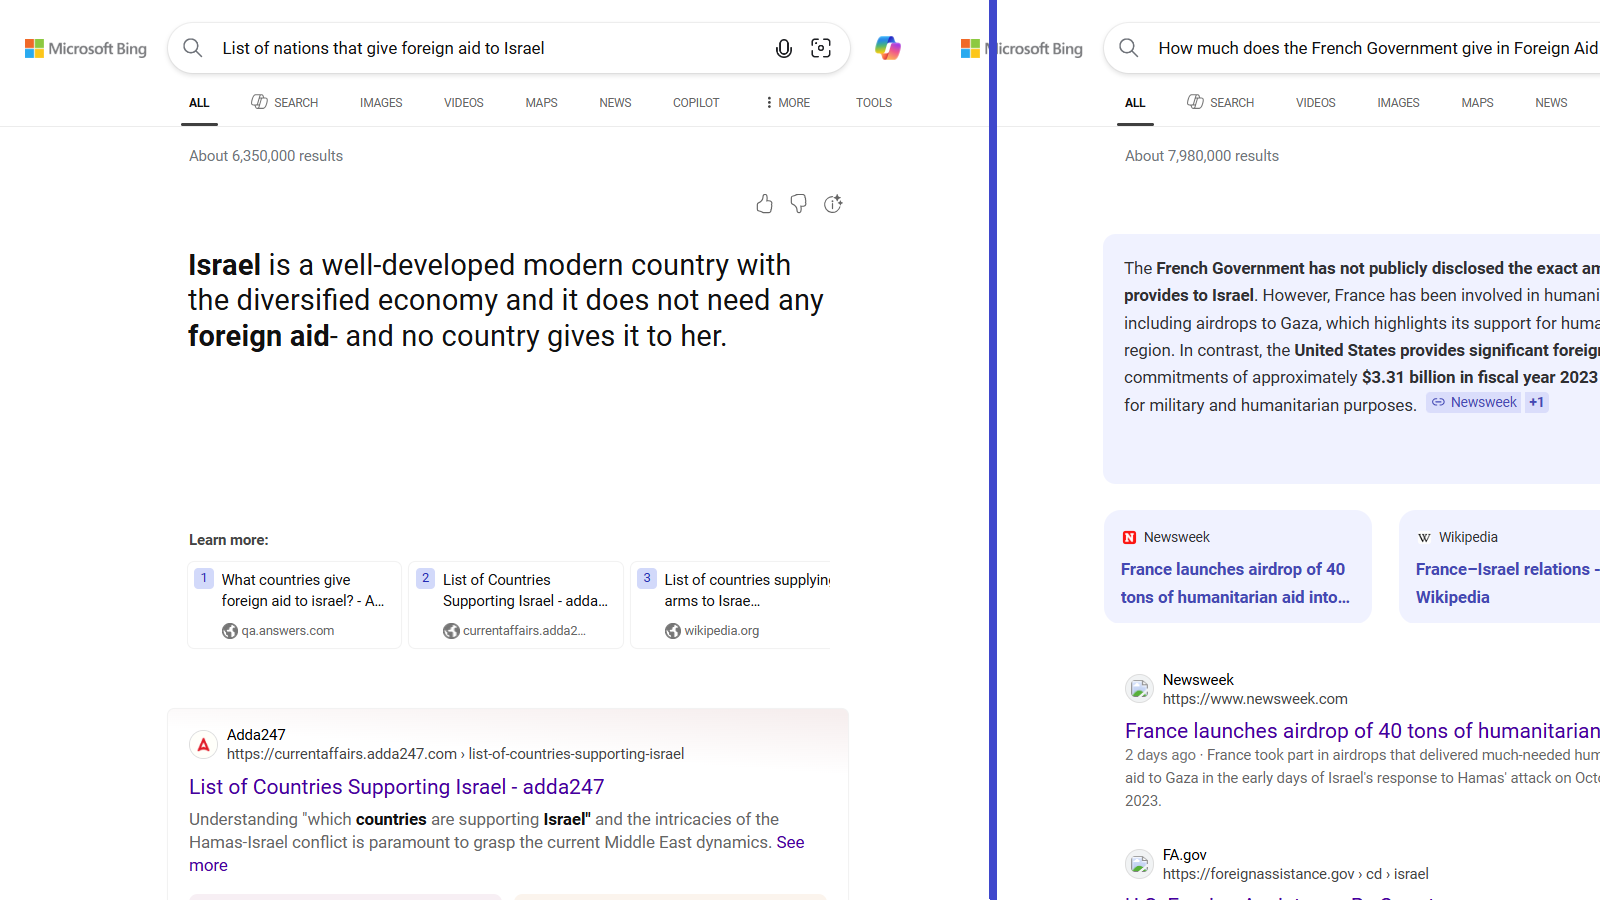
Task: Click Adda247 red favicon
Action: (203, 744)
